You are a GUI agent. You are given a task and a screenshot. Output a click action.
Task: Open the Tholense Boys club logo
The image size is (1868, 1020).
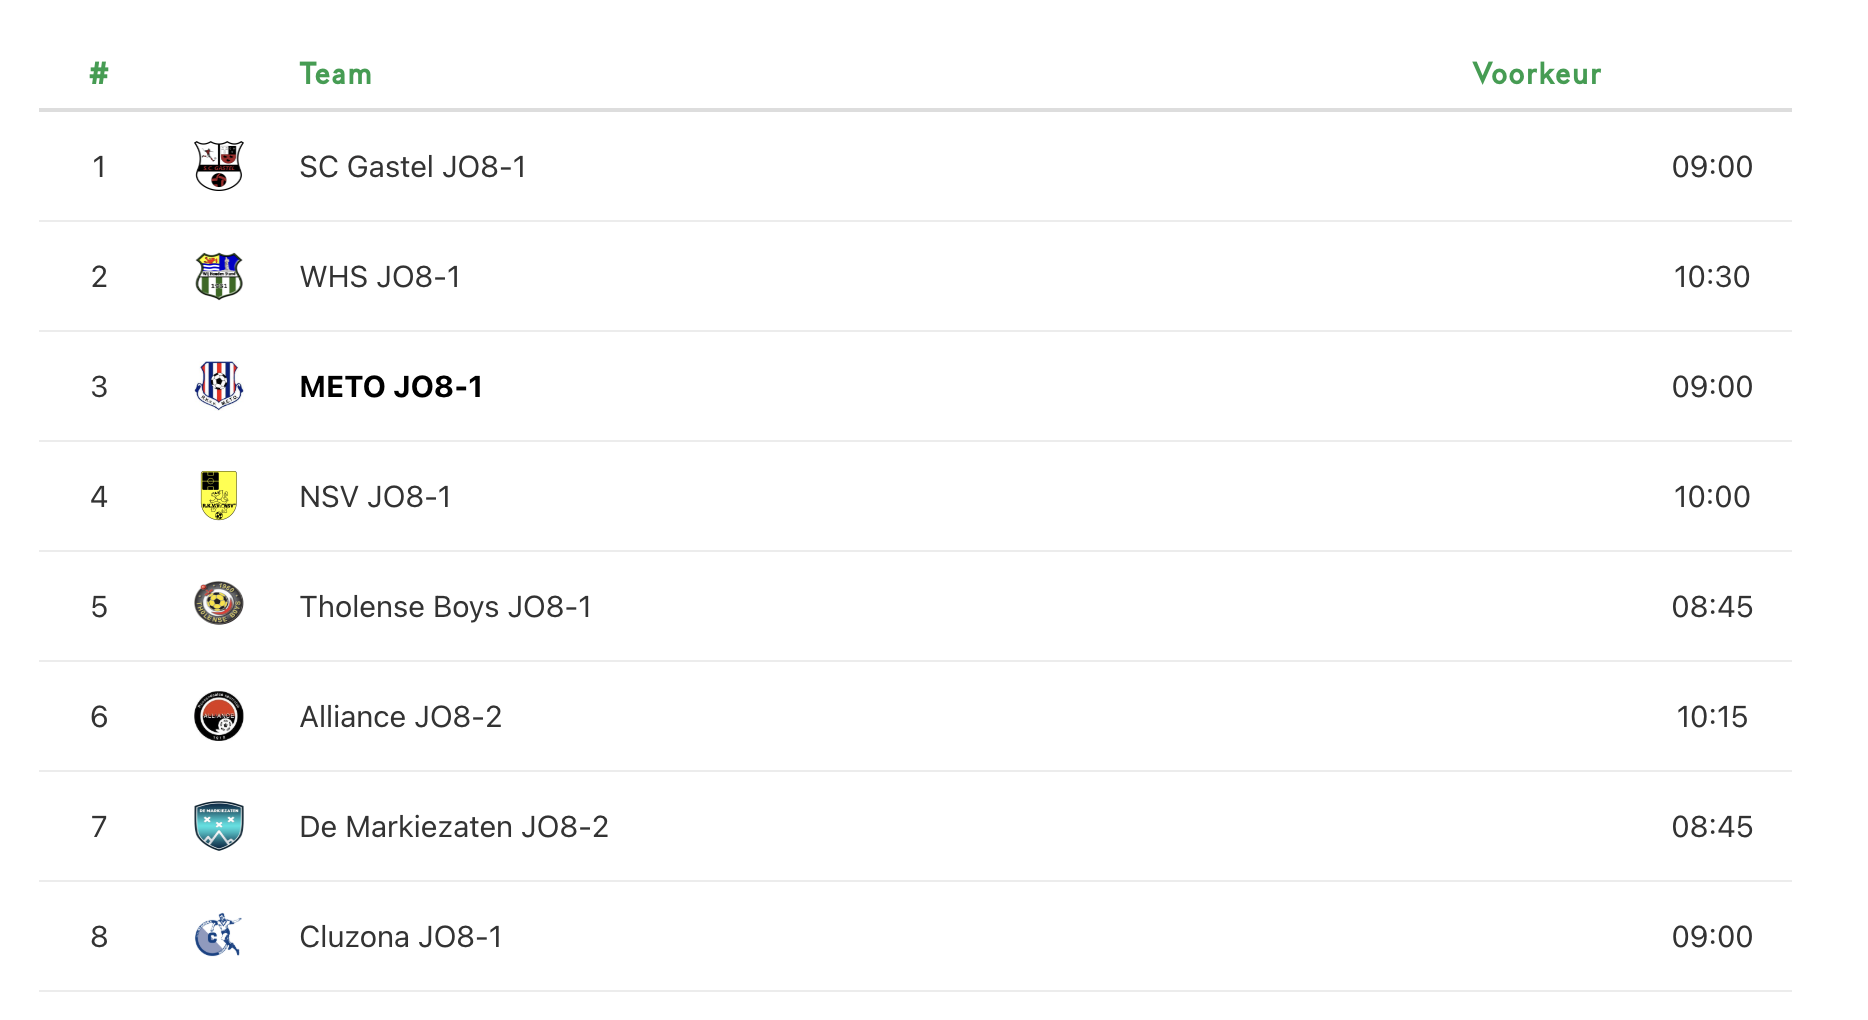[x=218, y=604]
